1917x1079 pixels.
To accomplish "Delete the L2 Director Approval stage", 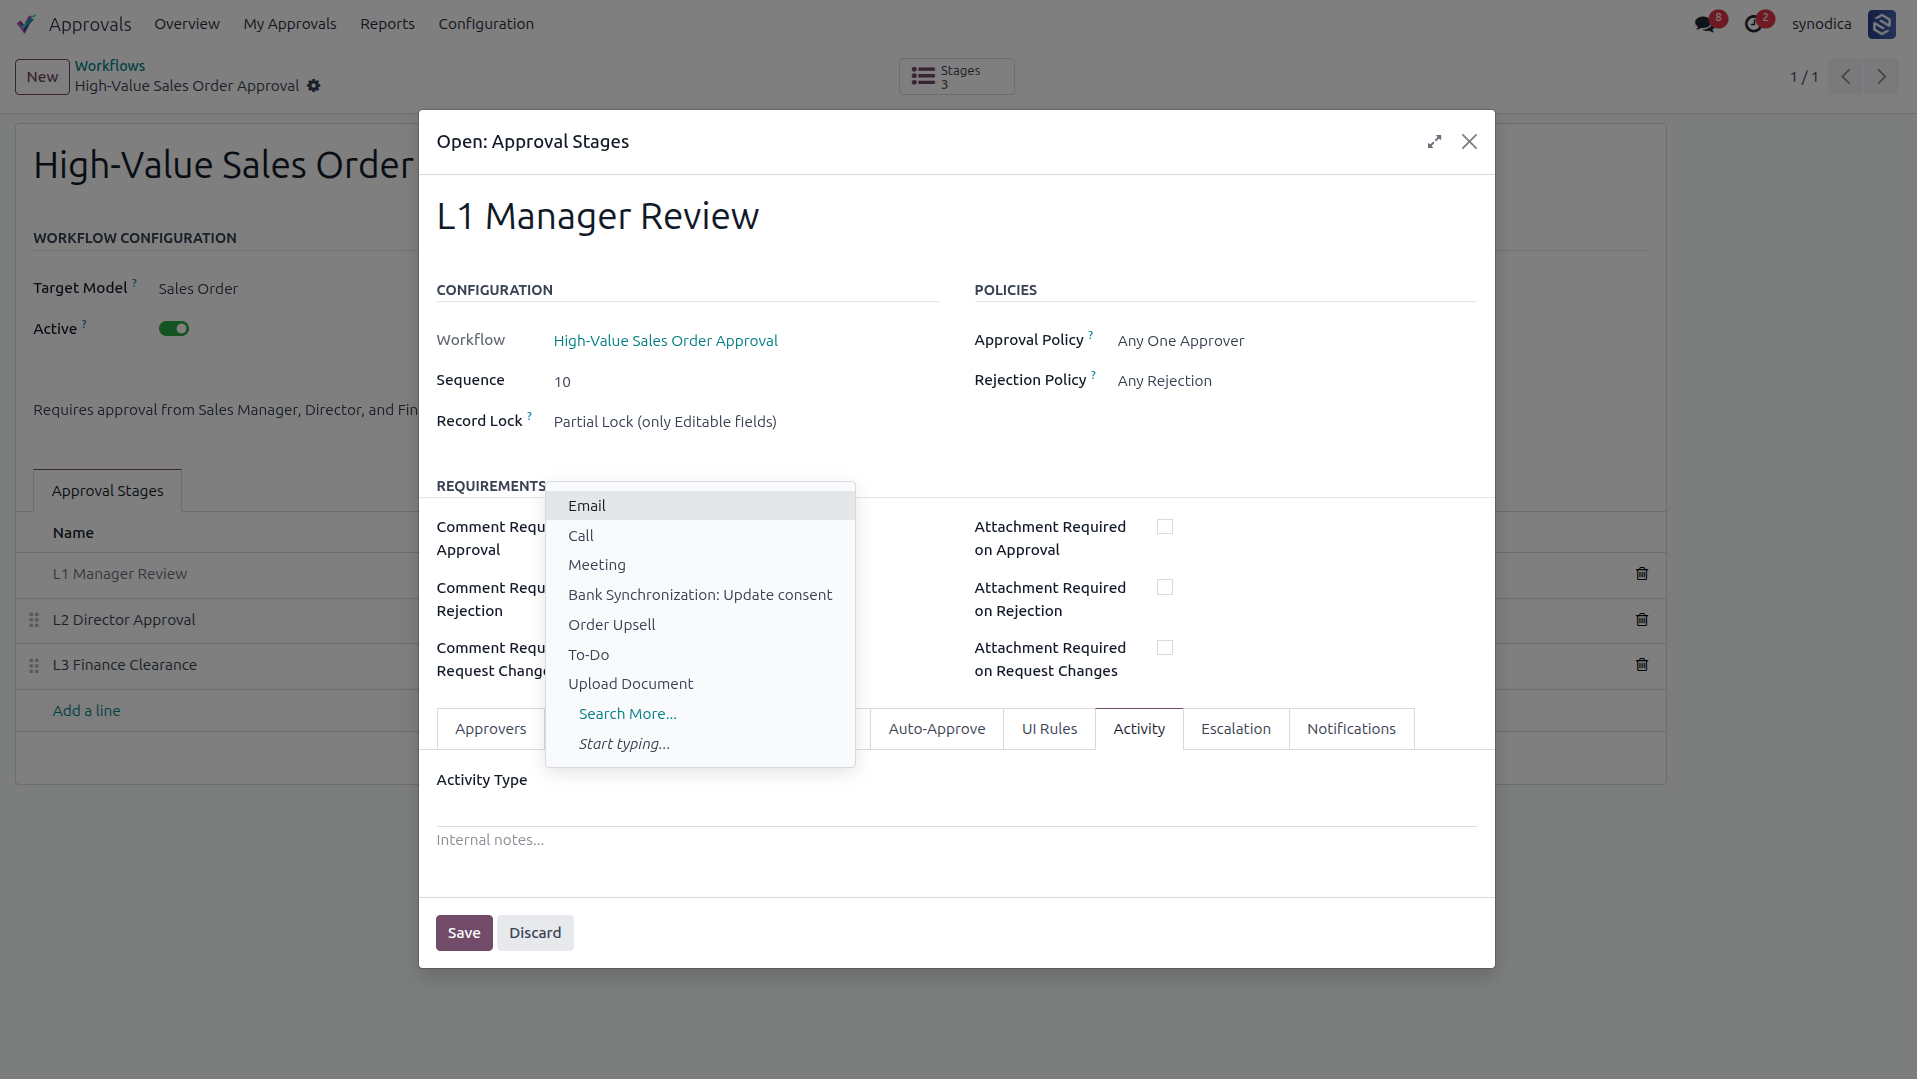I will (x=1641, y=620).
